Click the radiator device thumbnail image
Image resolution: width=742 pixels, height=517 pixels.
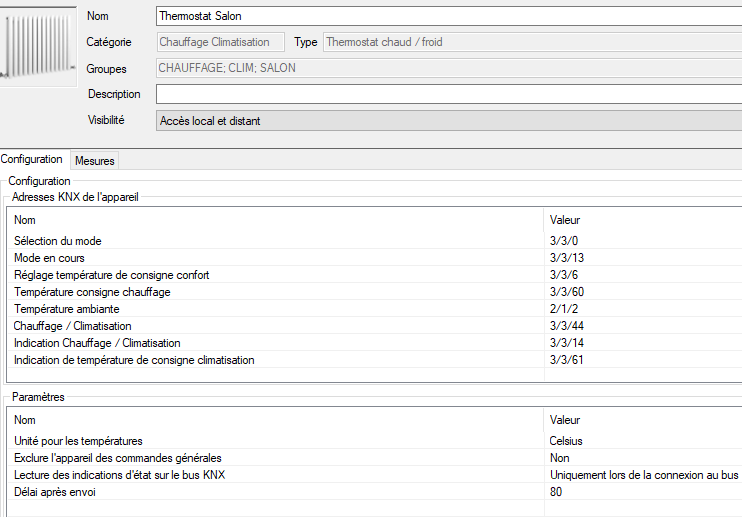pos(38,46)
